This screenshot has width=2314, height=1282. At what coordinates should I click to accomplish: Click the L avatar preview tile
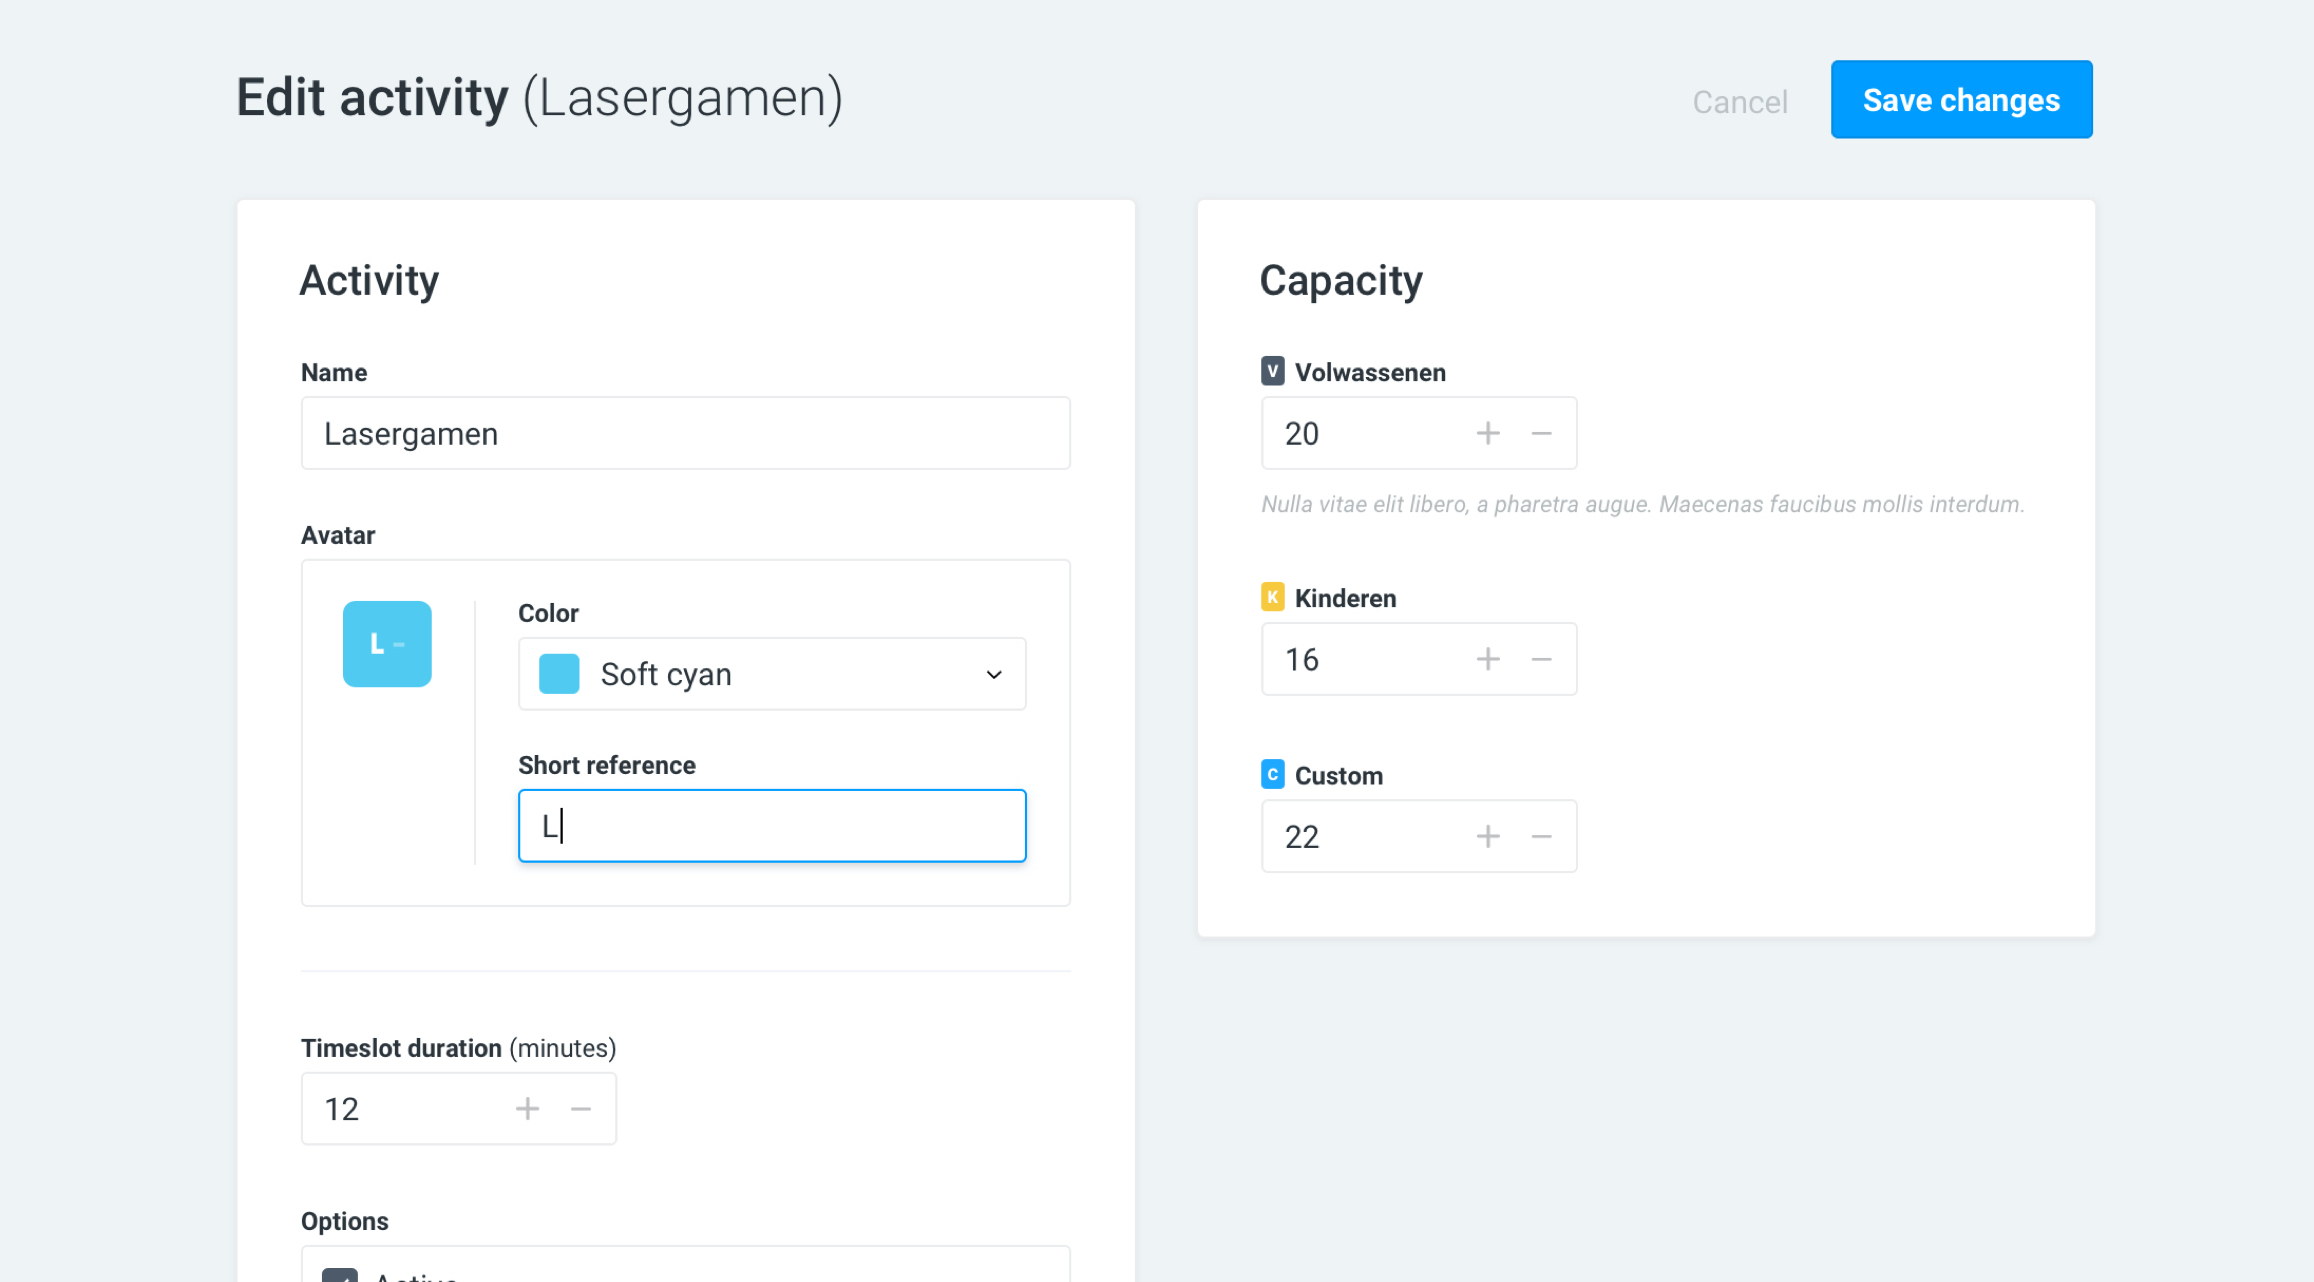click(x=387, y=644)
